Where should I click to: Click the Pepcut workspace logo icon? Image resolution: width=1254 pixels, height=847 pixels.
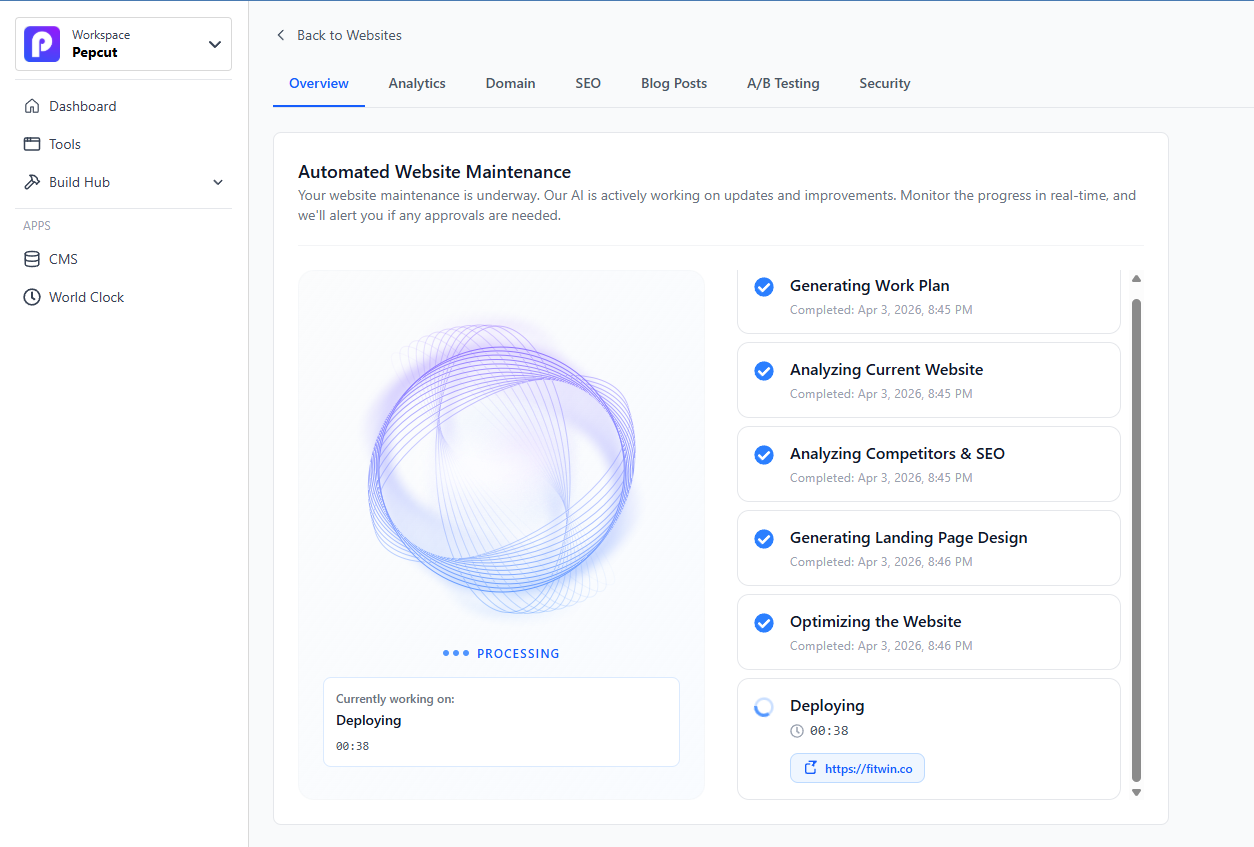coord(42,44)
